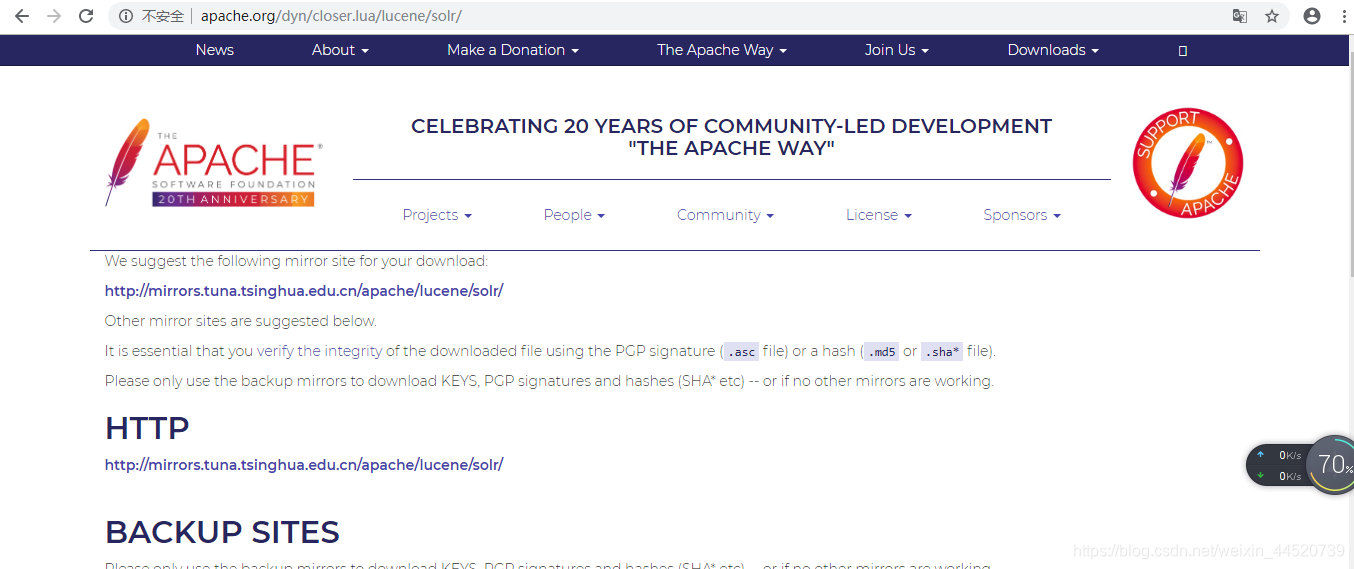Viewport: 1354px width, 569px height.
Task: Open the suggested tsinghua mirror link
Action: (x=304, y=291)
